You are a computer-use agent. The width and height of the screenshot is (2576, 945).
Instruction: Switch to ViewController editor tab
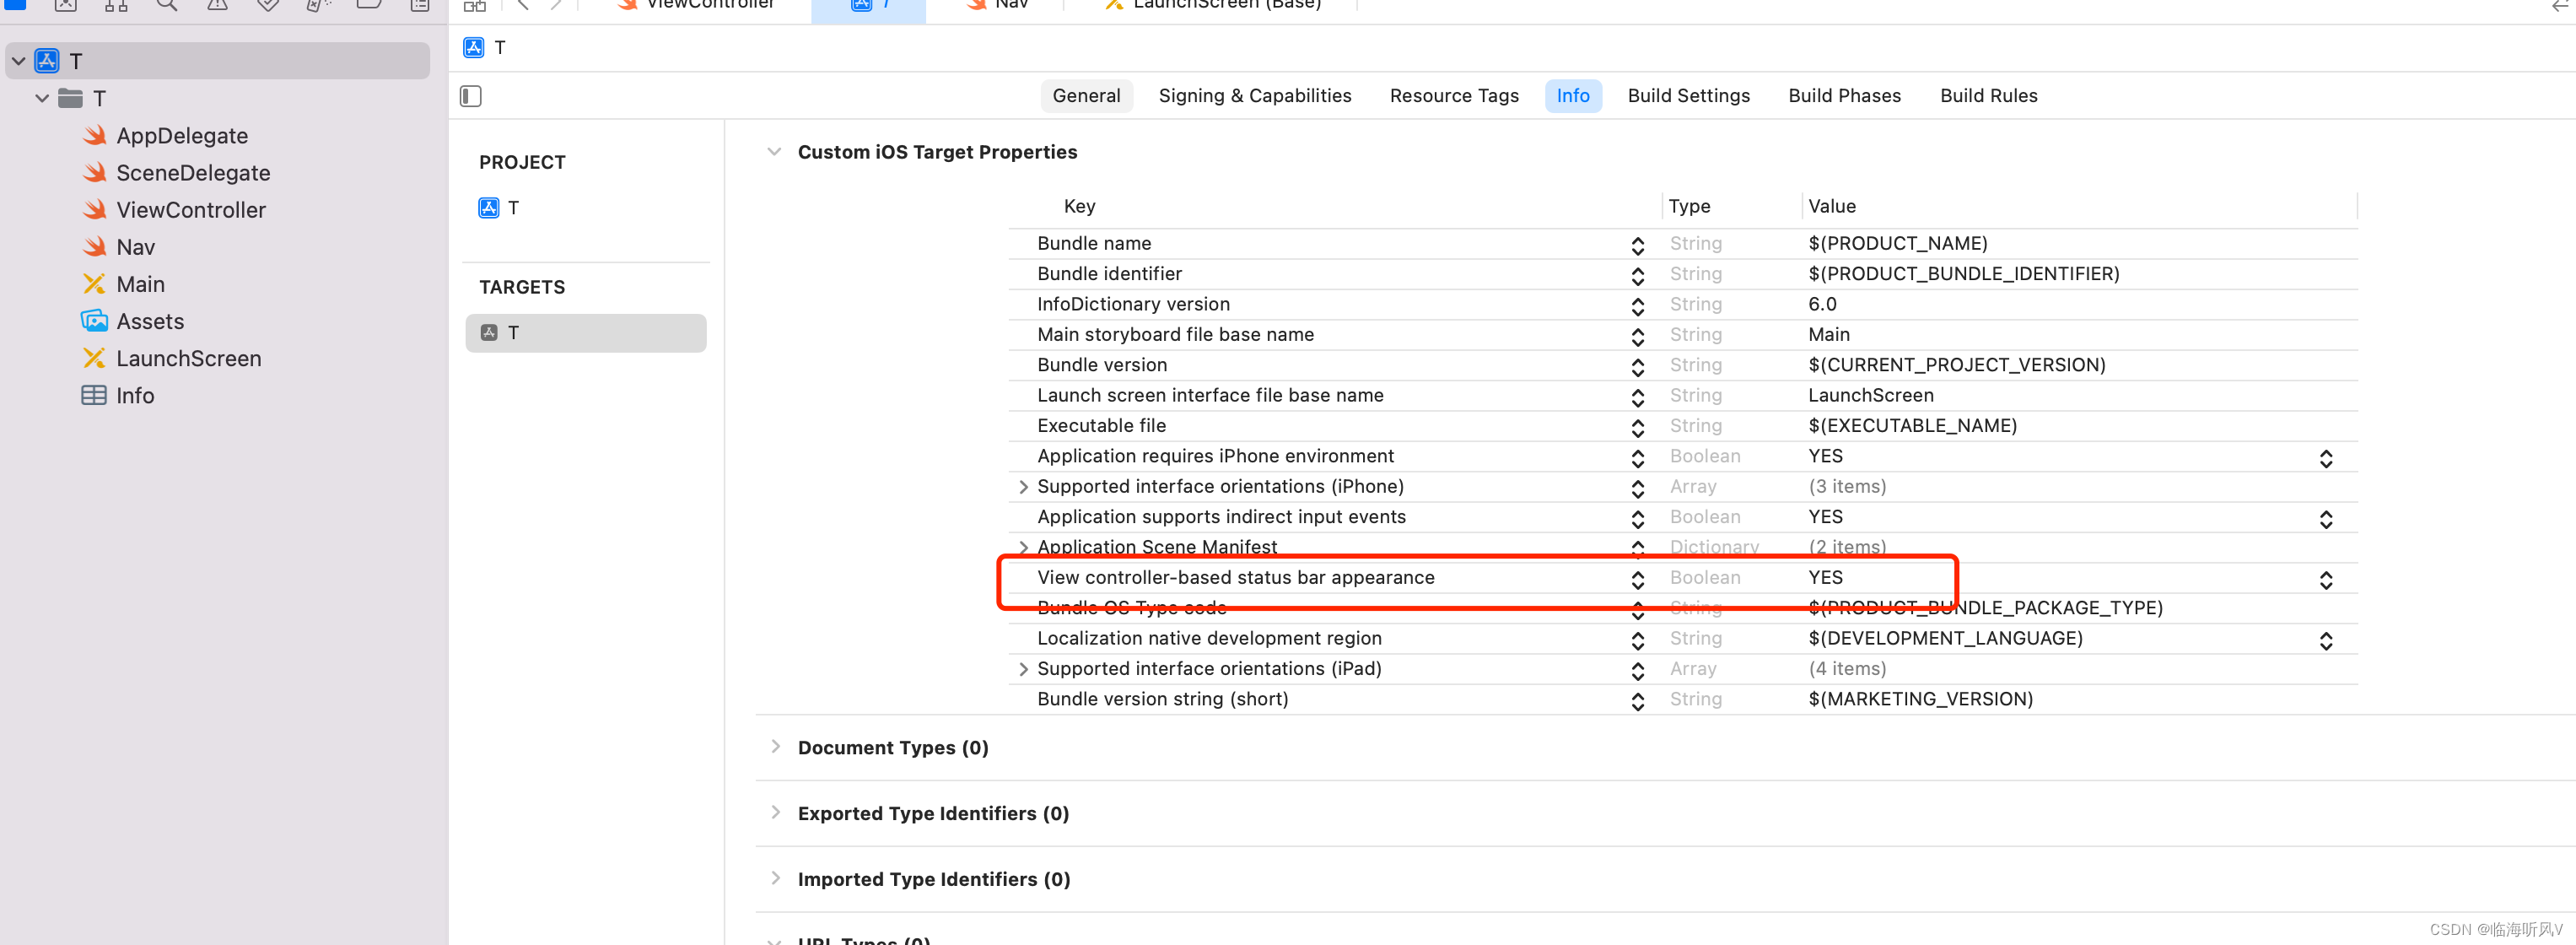(697, 5)
